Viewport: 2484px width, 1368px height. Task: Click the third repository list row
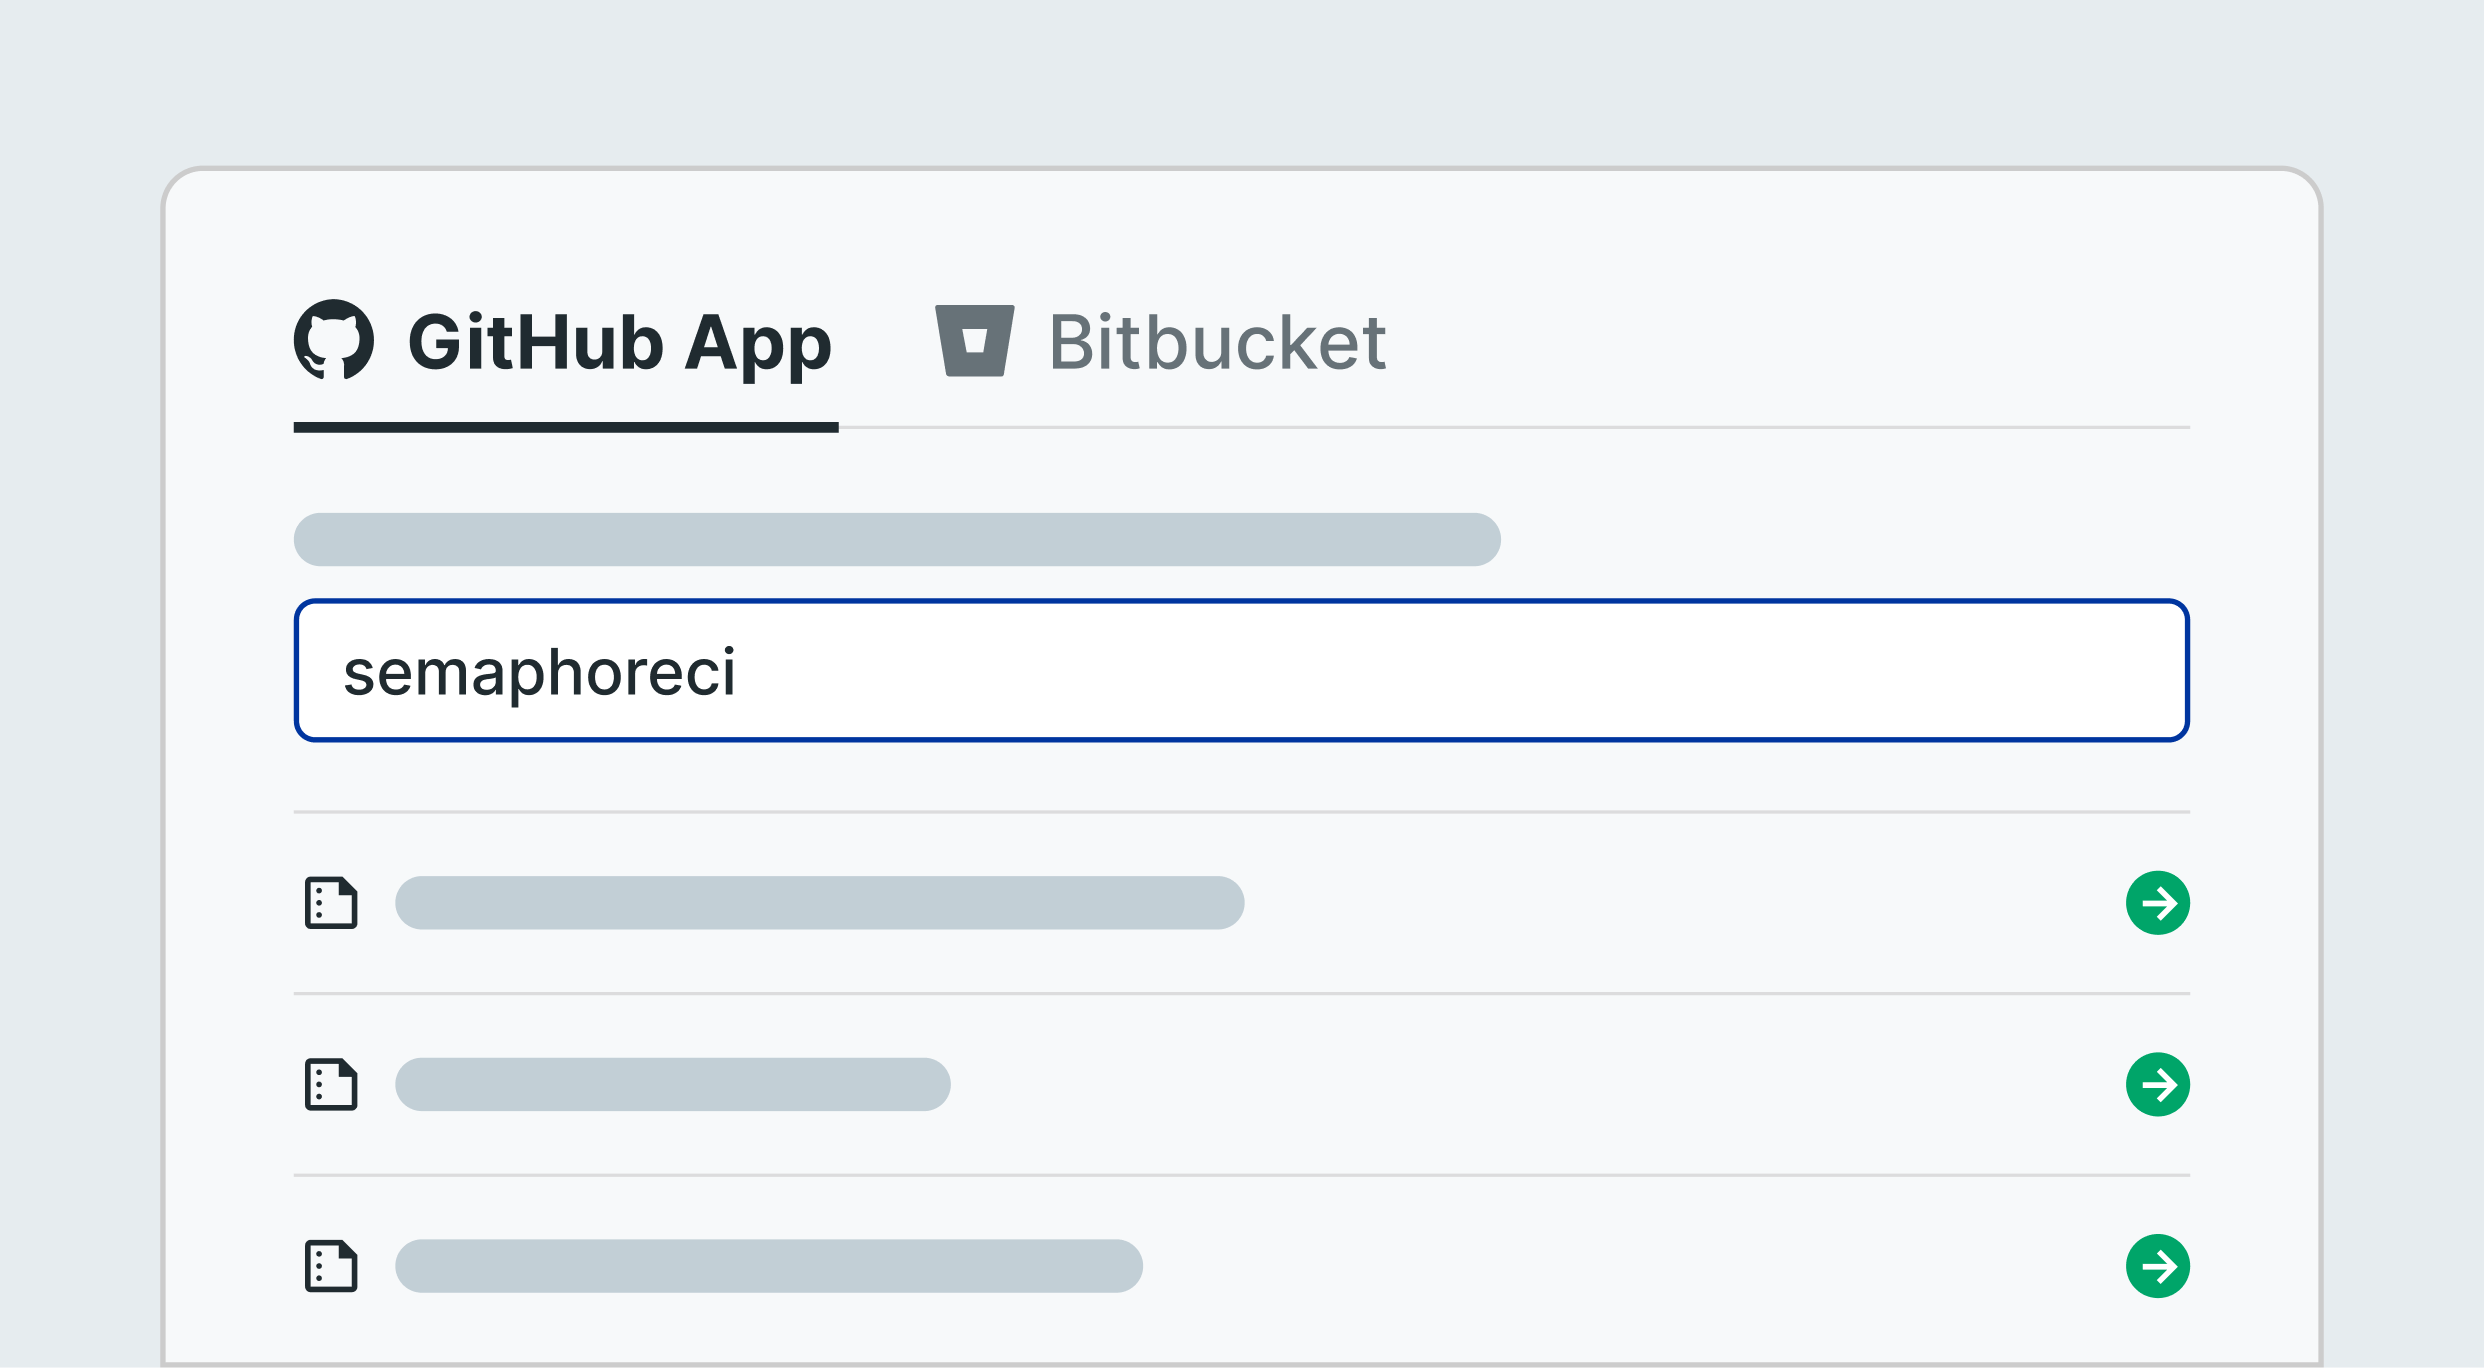coord(1241,1267)
